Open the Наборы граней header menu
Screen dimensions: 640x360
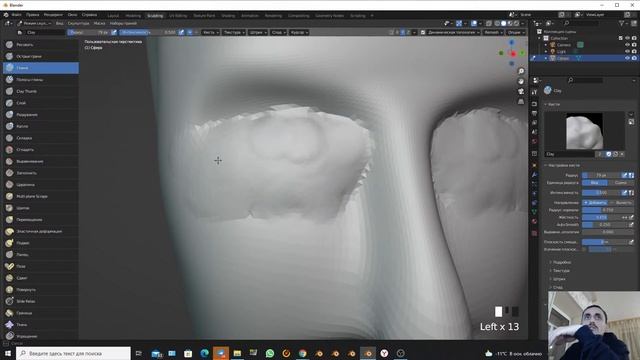tap(123, 24)
